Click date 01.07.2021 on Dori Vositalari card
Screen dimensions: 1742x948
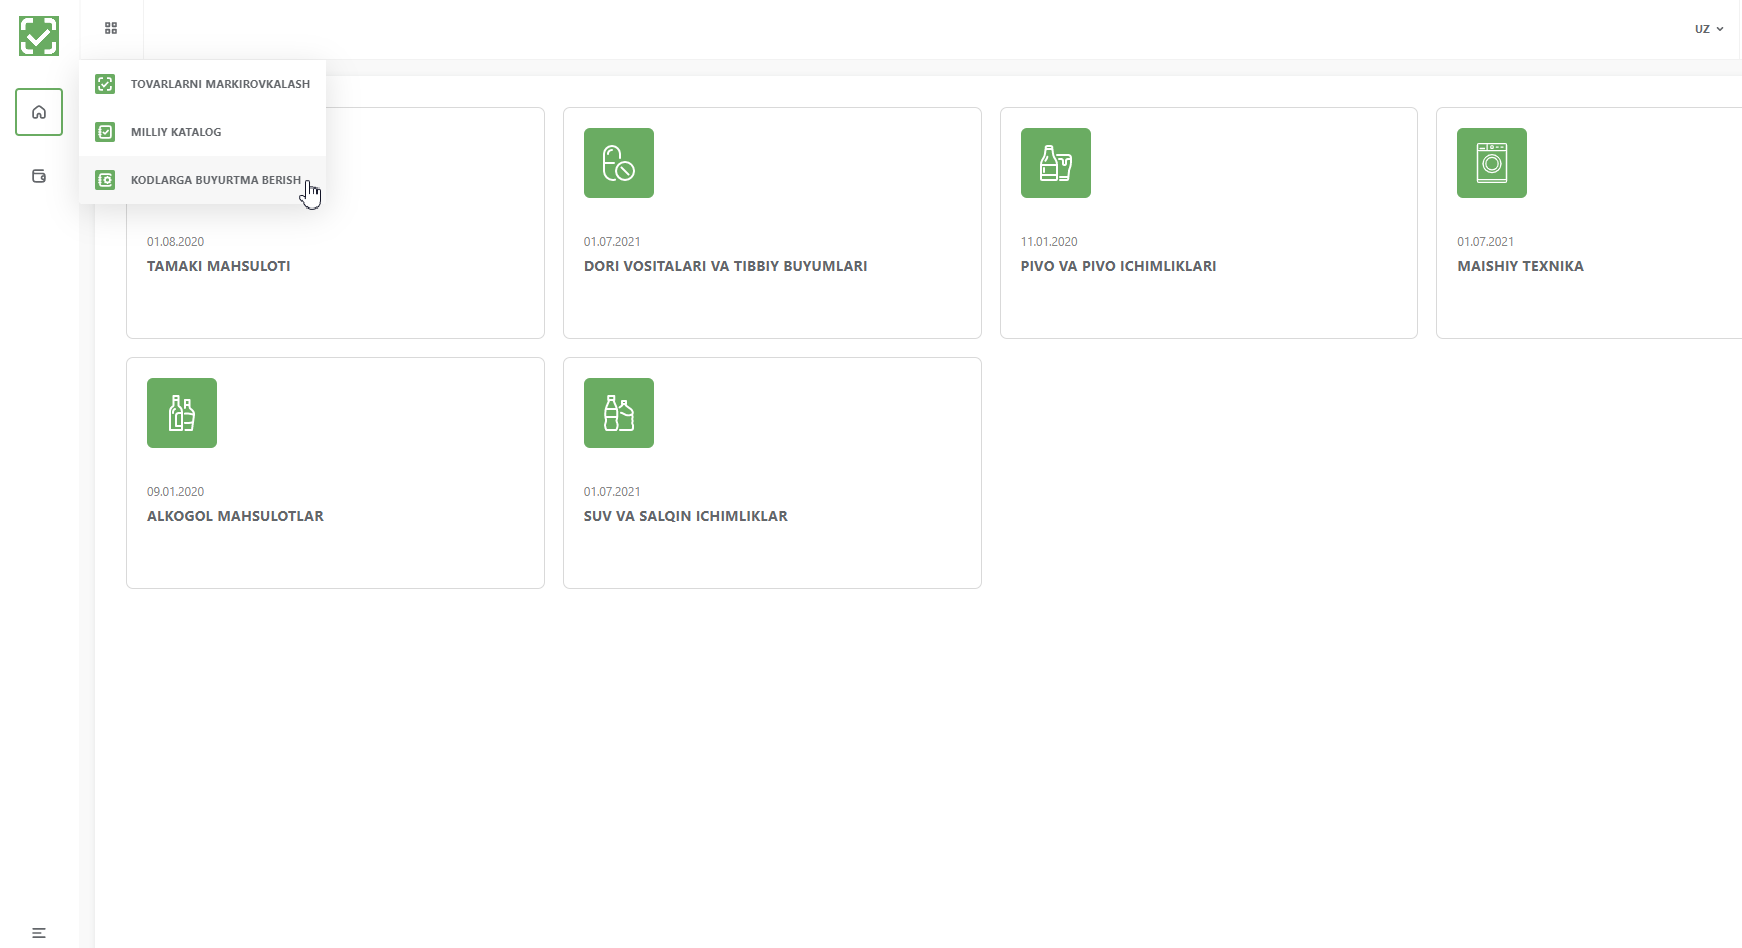point(612,242)
